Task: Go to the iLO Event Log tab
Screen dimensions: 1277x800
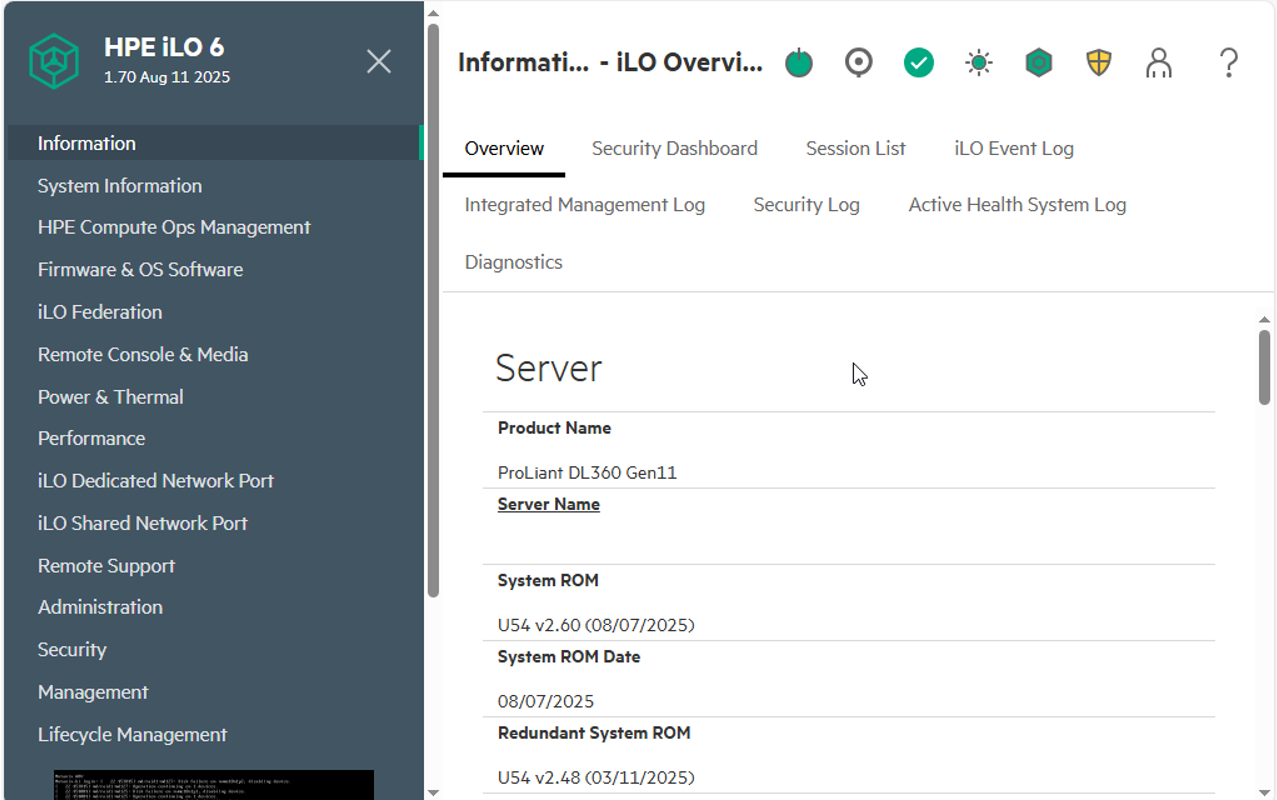Action: (1013, 148)
